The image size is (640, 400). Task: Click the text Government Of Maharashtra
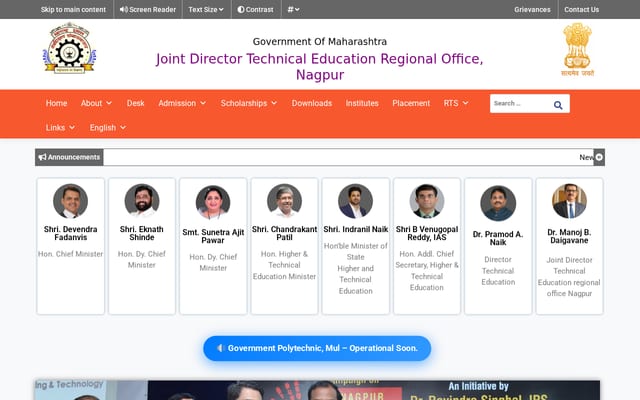point(320,42)
